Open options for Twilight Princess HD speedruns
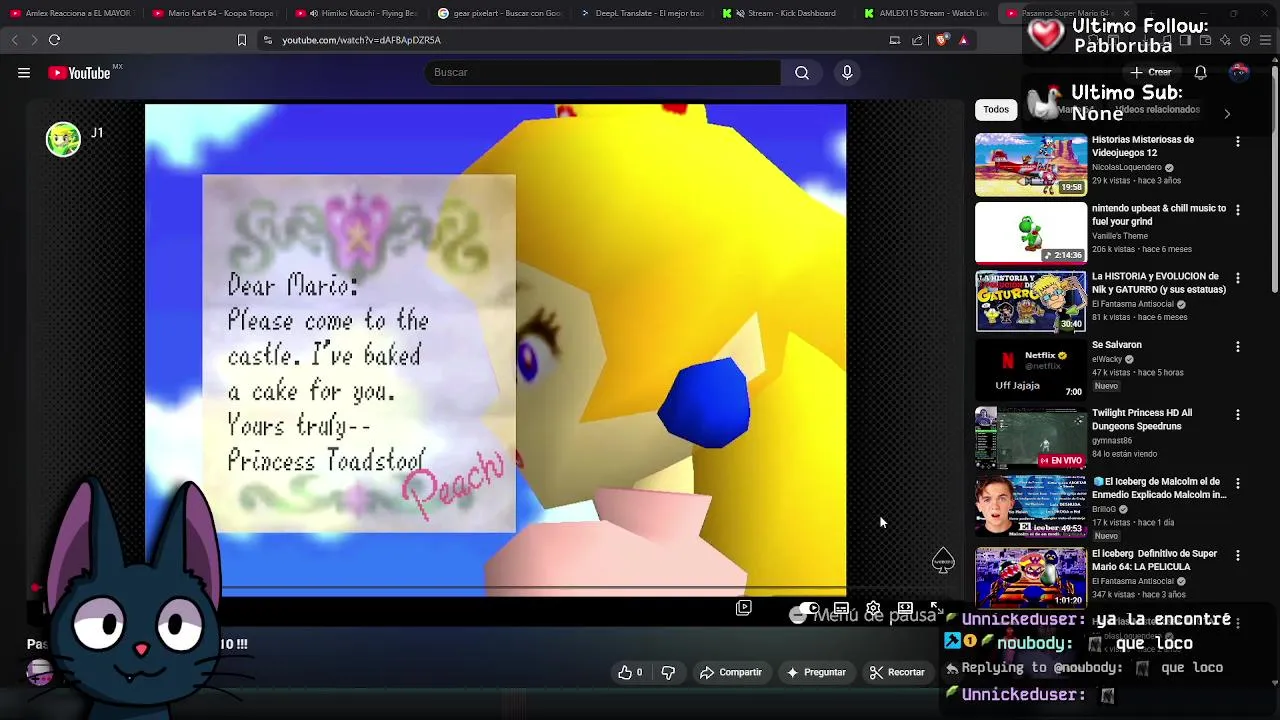 [x=1238, y=414]
